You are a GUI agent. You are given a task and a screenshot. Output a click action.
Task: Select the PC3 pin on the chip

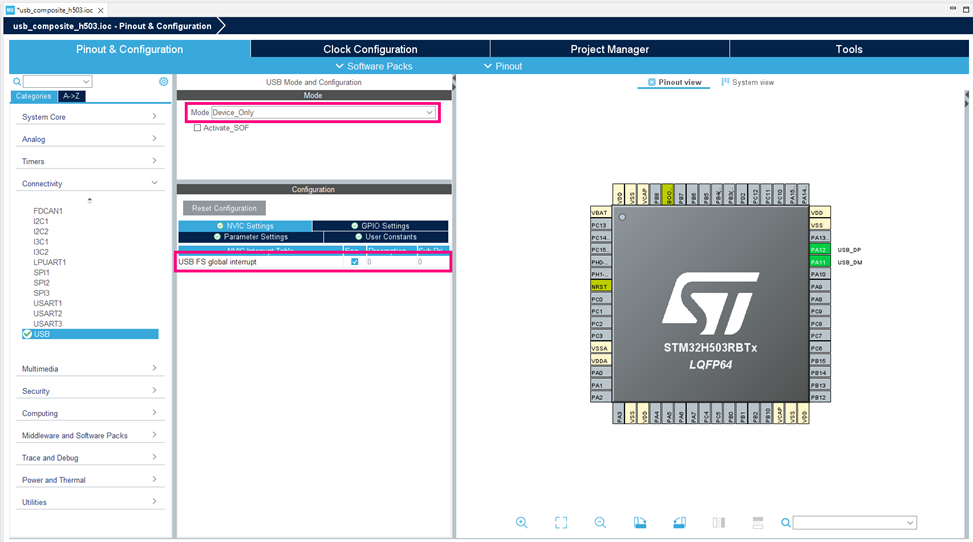(x=601, y=335)
